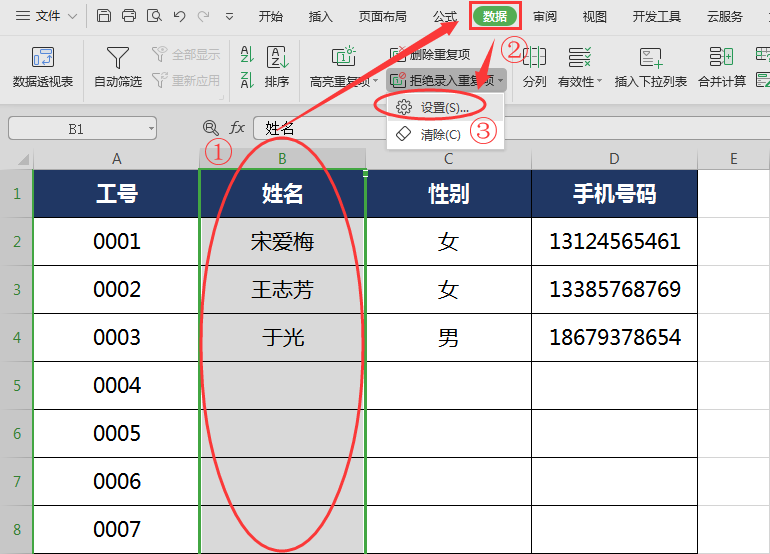Click the cell containing 男
This screenshot has height=554, width=770.
[x=448, y=337]
